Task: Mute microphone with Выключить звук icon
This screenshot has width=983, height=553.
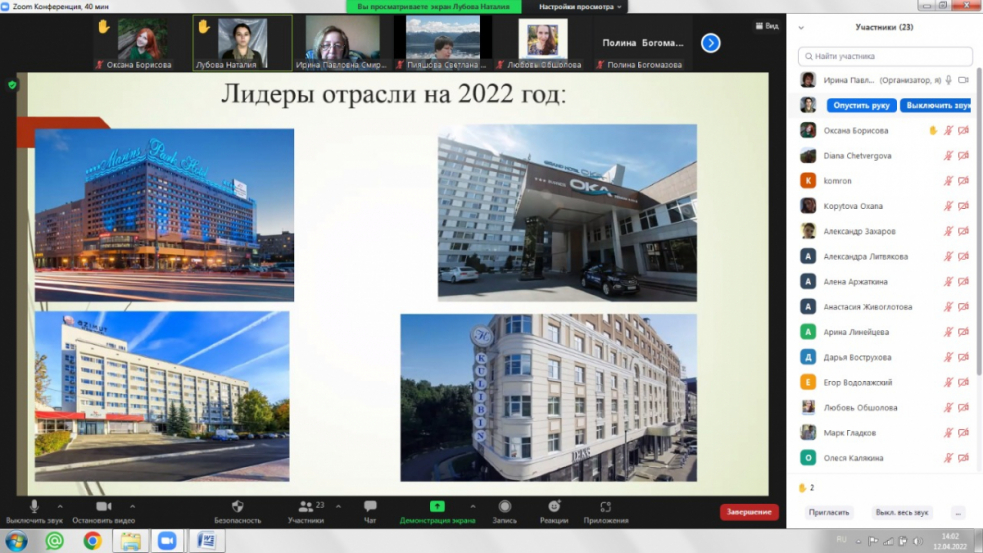Action: (x=34, y=506)
